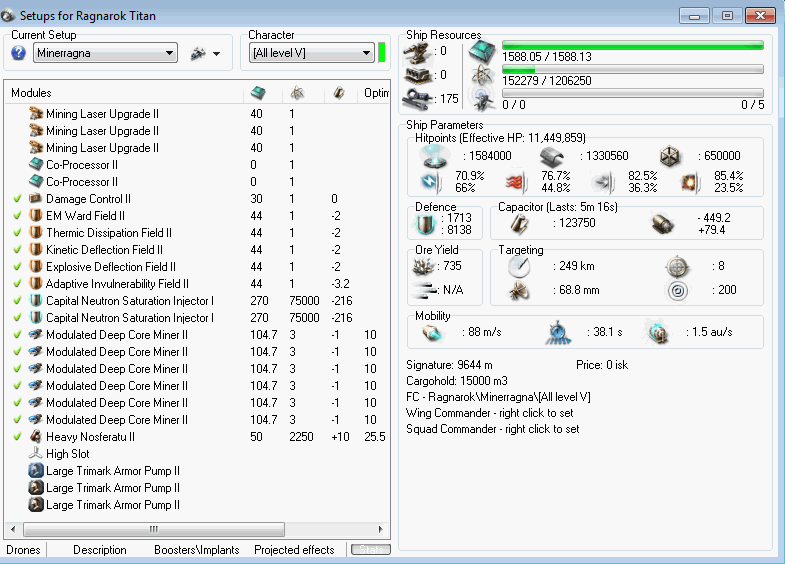
Task: Open the Projected effects tab
Action: 294,549
